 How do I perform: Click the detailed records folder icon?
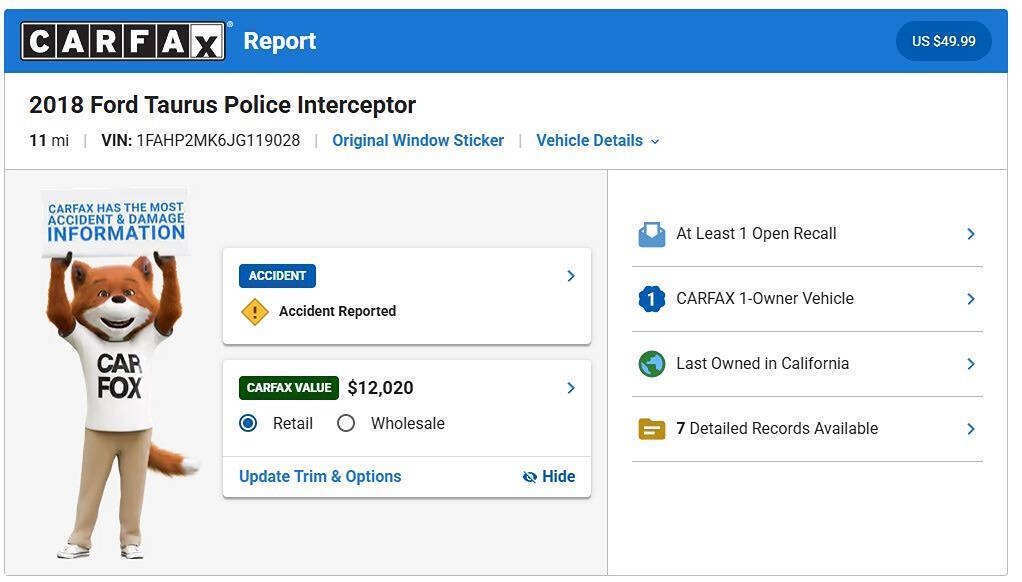click(x=651, y=429)
